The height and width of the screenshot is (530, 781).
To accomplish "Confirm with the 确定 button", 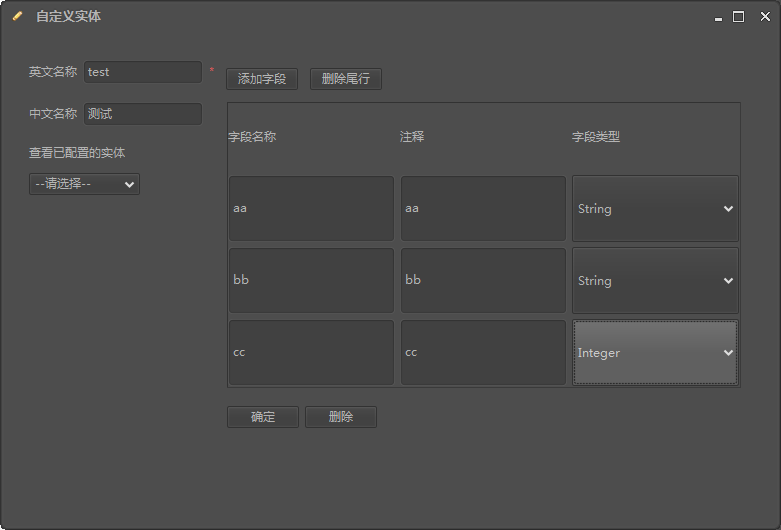I will [x=263, y=416].
